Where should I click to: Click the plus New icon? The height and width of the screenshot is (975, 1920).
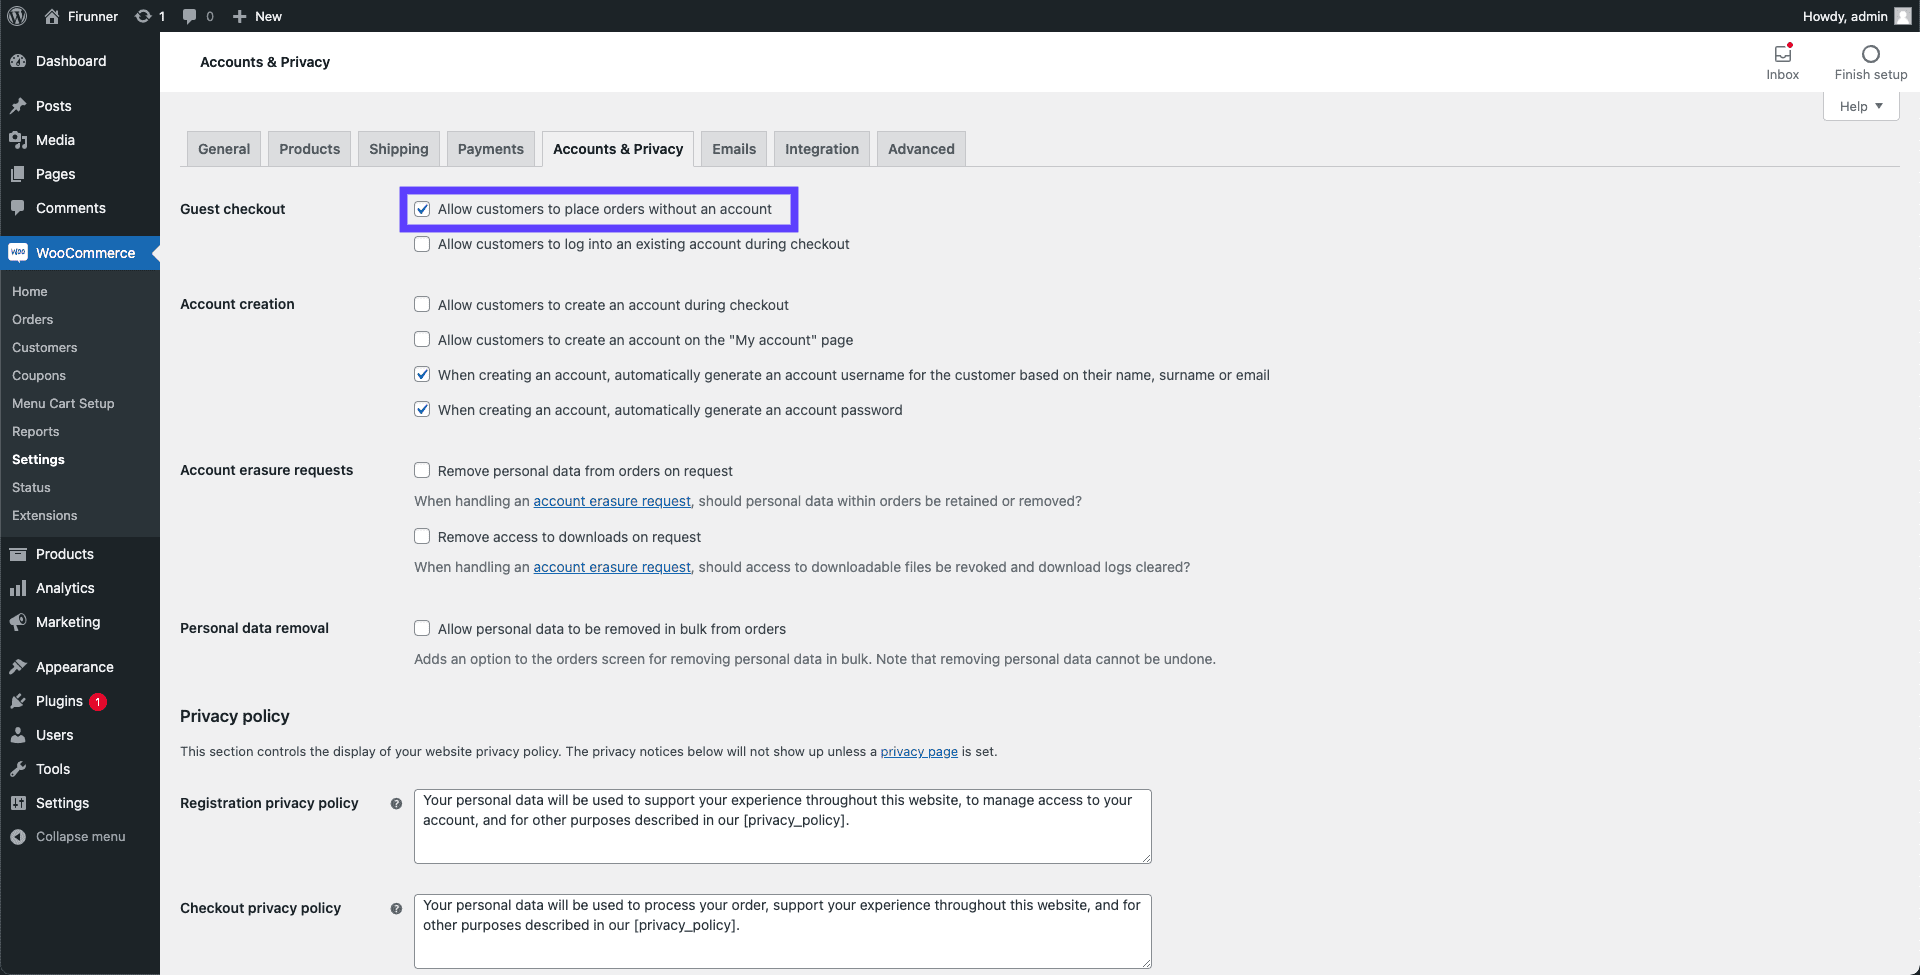click(x=239, y=16)
